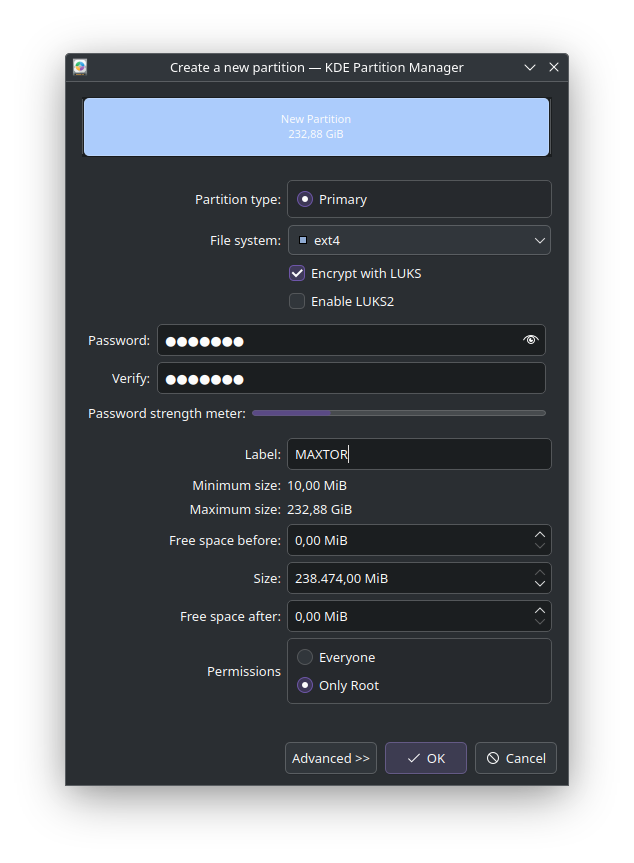This screenshot has height=863, width=634.
Task: Click the KDE Partition Manager app icon
Action: pyautogui.click(x=80, y=67)
